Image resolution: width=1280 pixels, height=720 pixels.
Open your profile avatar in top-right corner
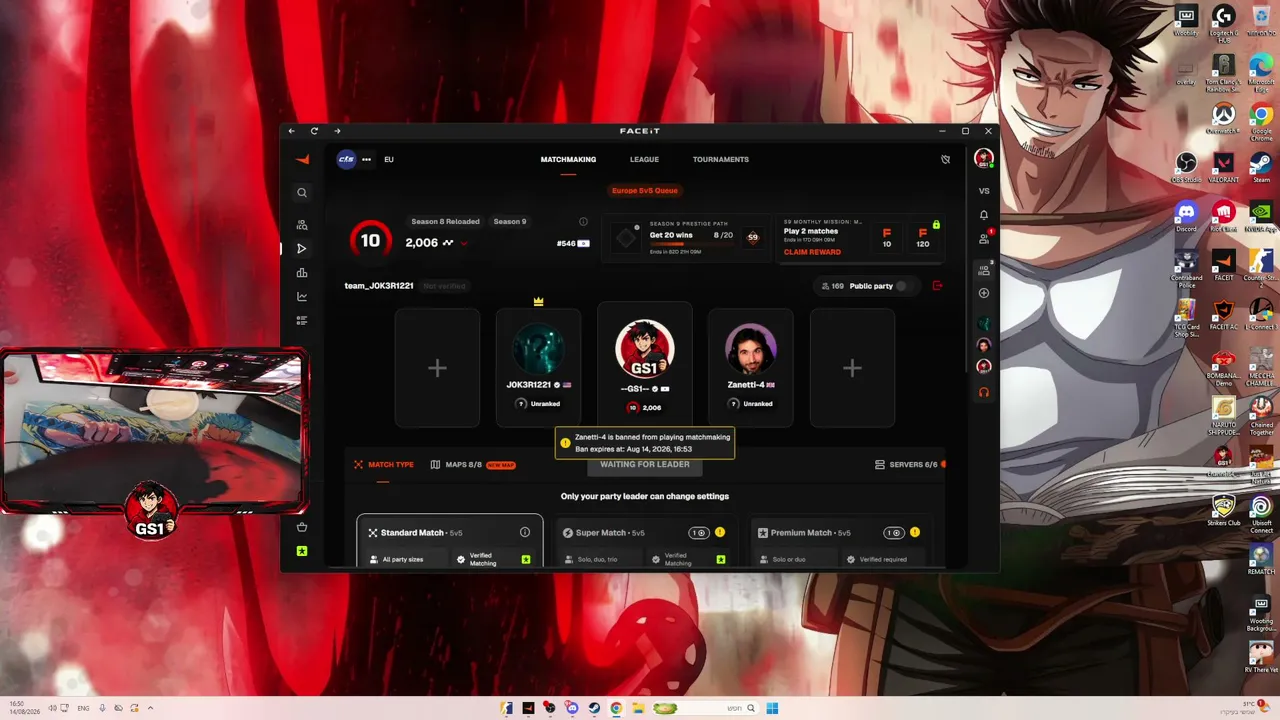tap(984, 159)
